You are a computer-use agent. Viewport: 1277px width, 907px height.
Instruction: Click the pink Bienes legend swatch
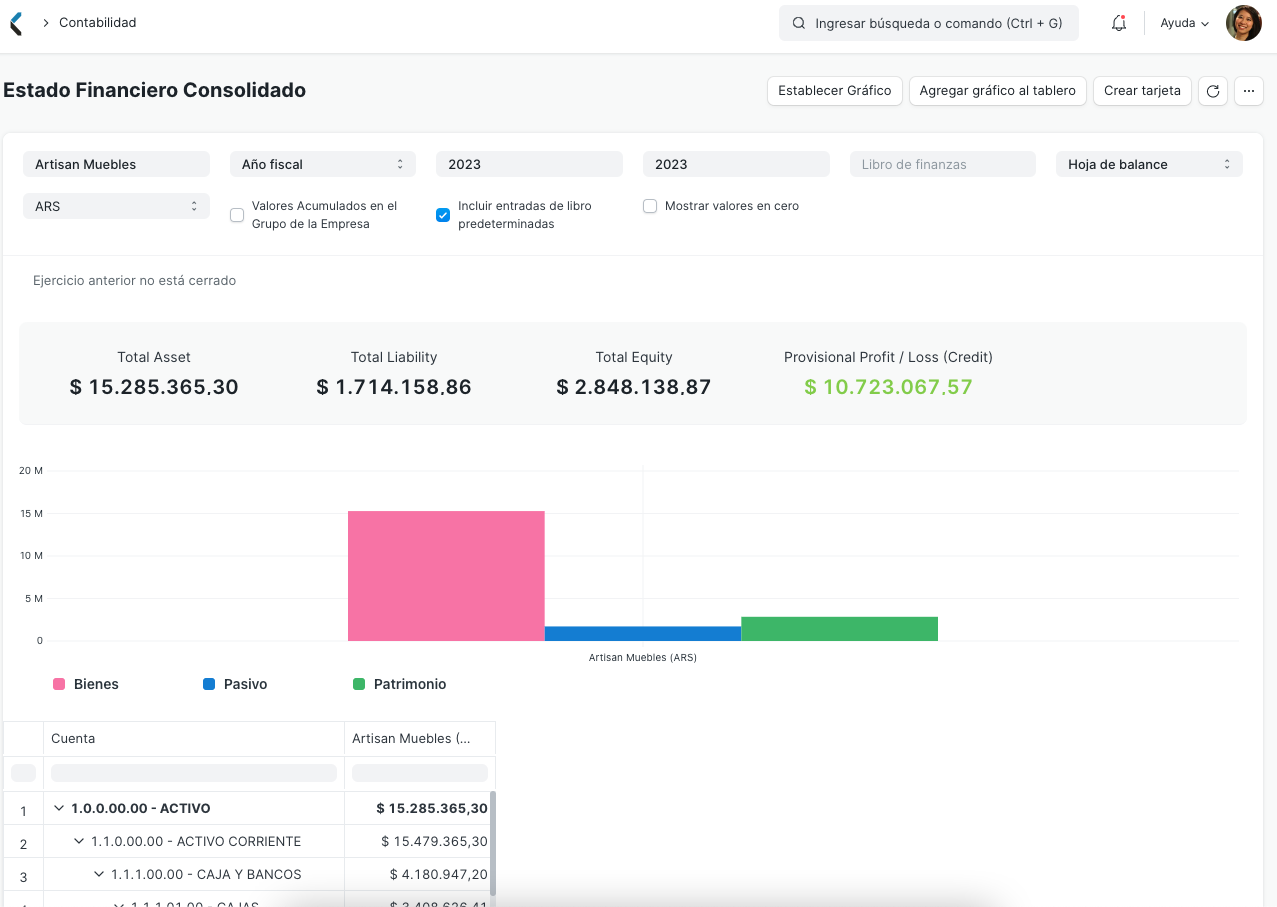60,683
